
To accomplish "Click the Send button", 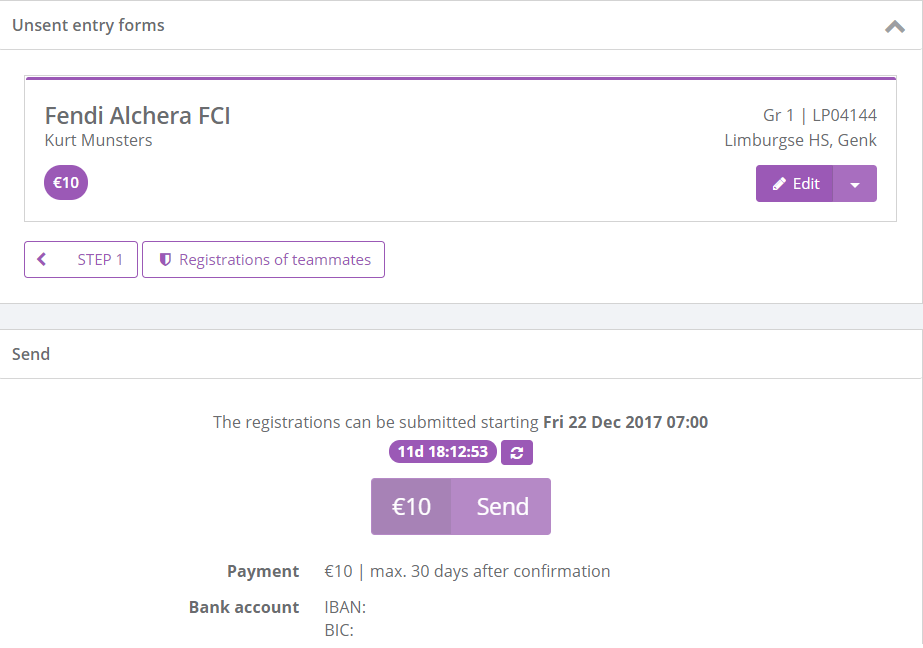I will point(502,507).
